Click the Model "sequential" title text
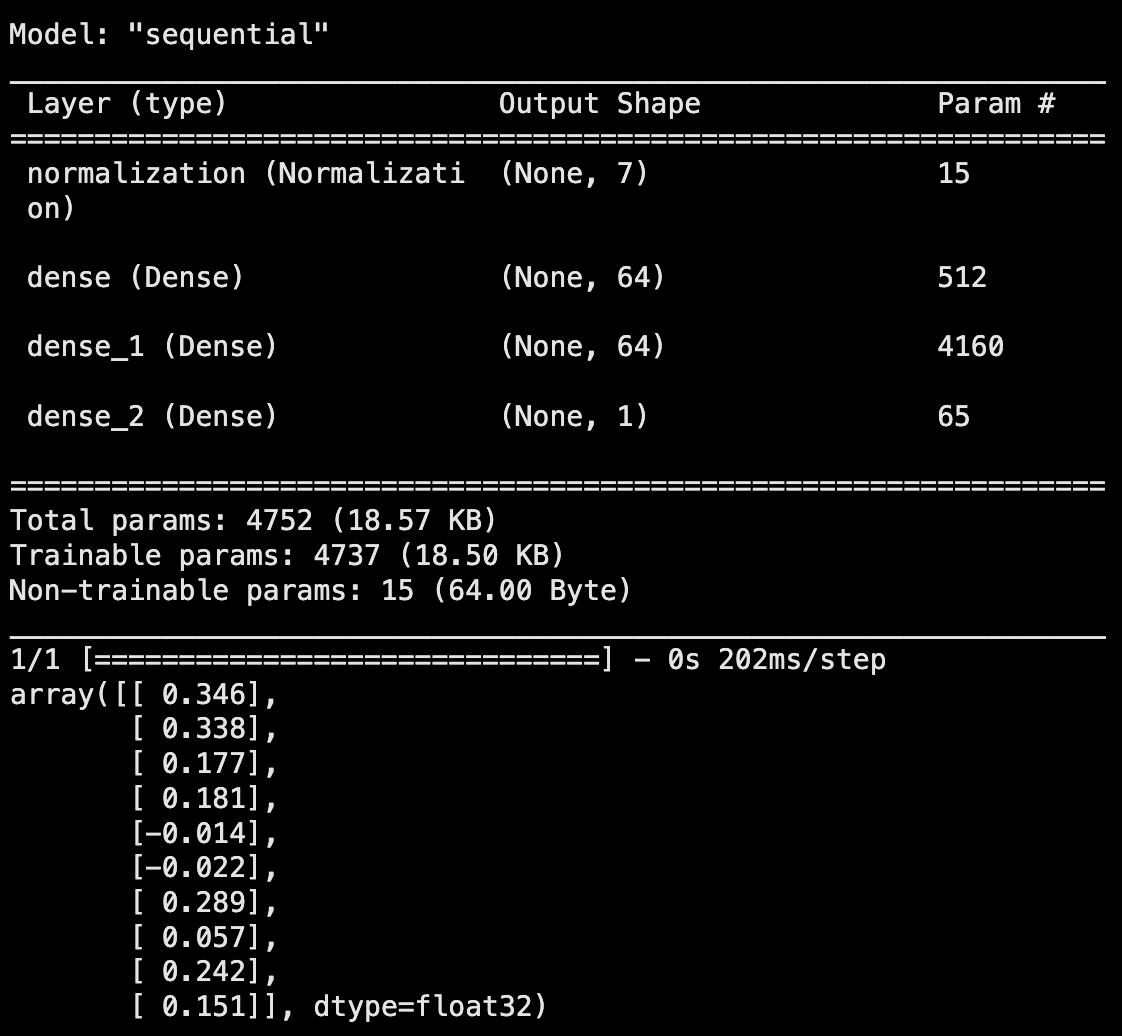Screen dimensions: 1122x1036 pos(168,35)
